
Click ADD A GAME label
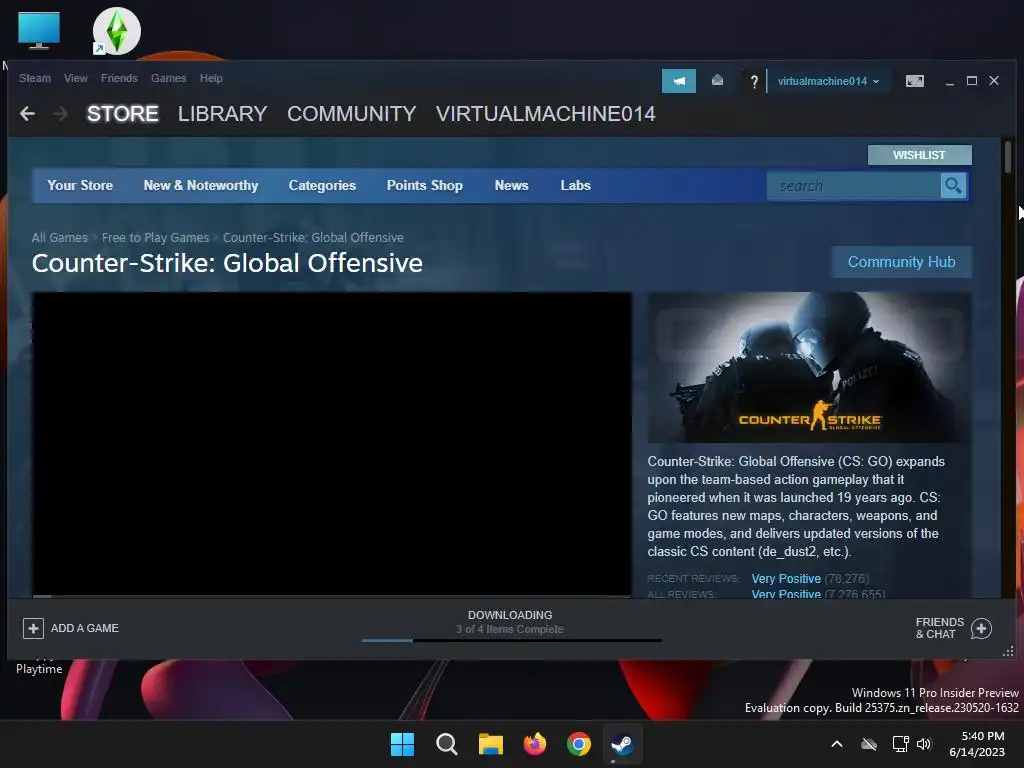coord(85,628)
